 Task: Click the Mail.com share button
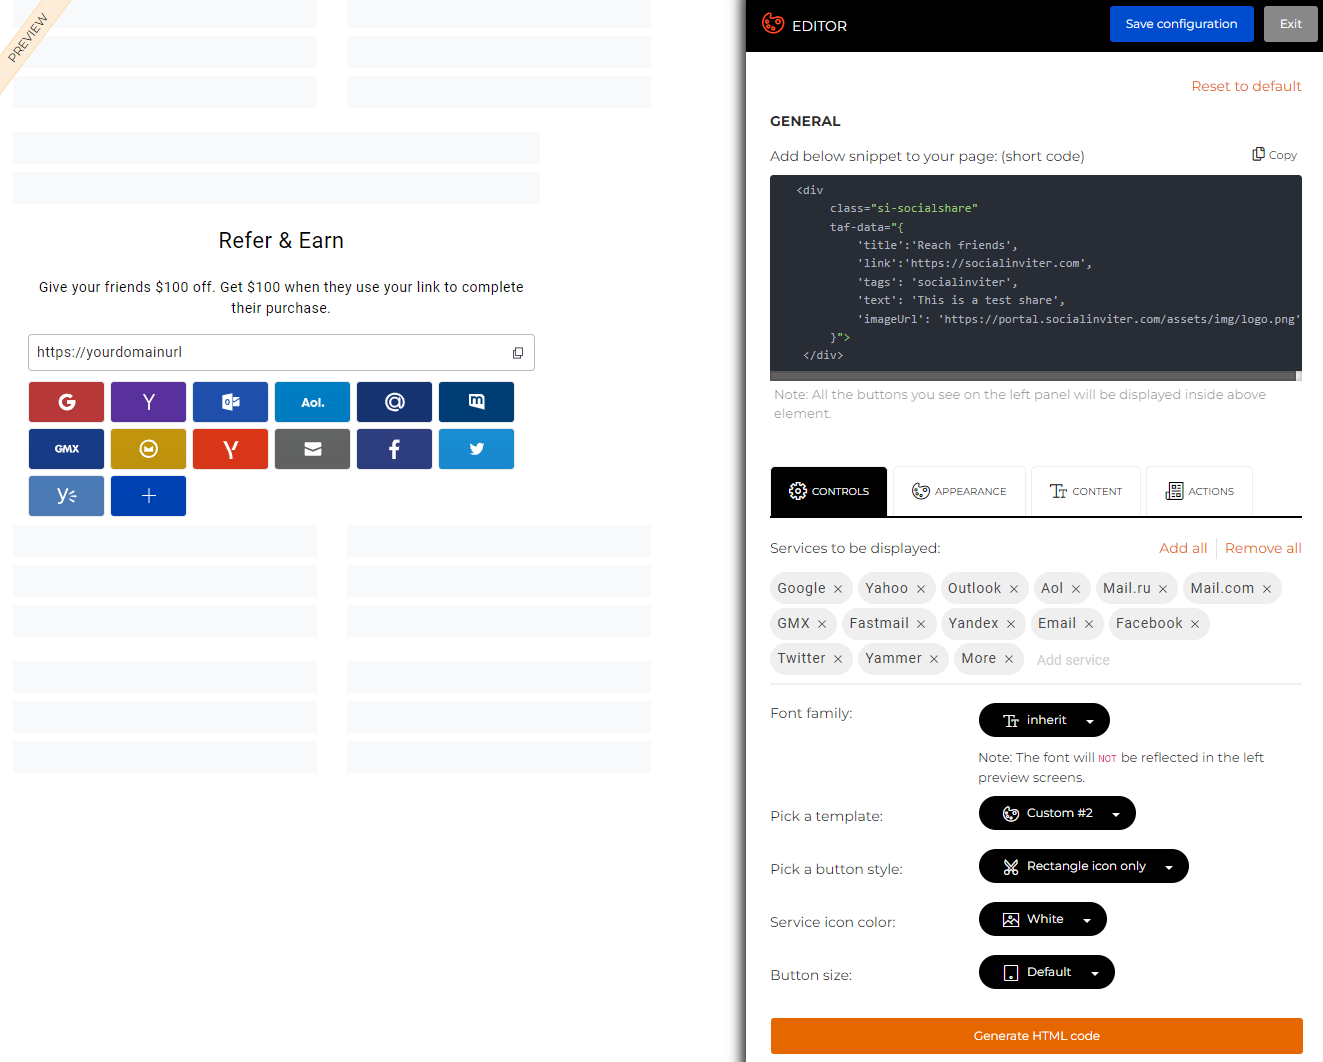coord(476,402)
